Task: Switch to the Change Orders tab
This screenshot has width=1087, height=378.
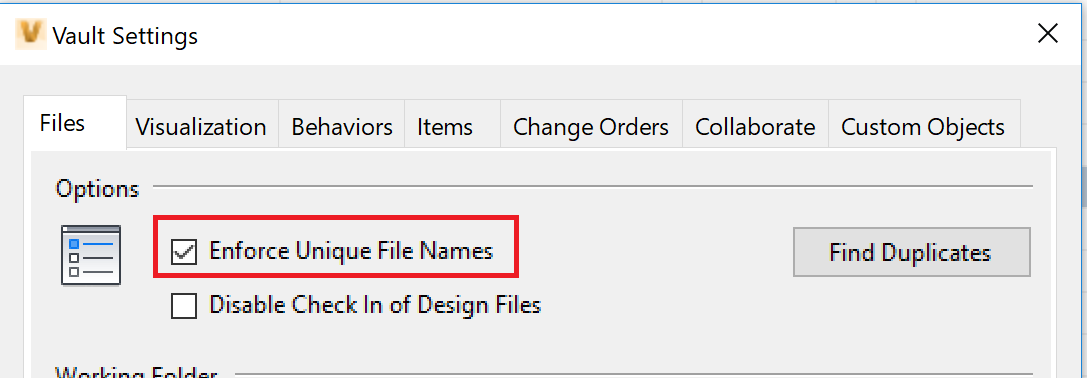Action: tap(591, 127)
